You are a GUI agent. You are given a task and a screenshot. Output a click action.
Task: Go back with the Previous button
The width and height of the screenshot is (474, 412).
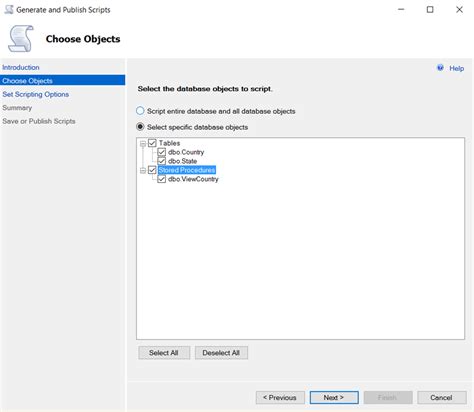click(280, 398)
